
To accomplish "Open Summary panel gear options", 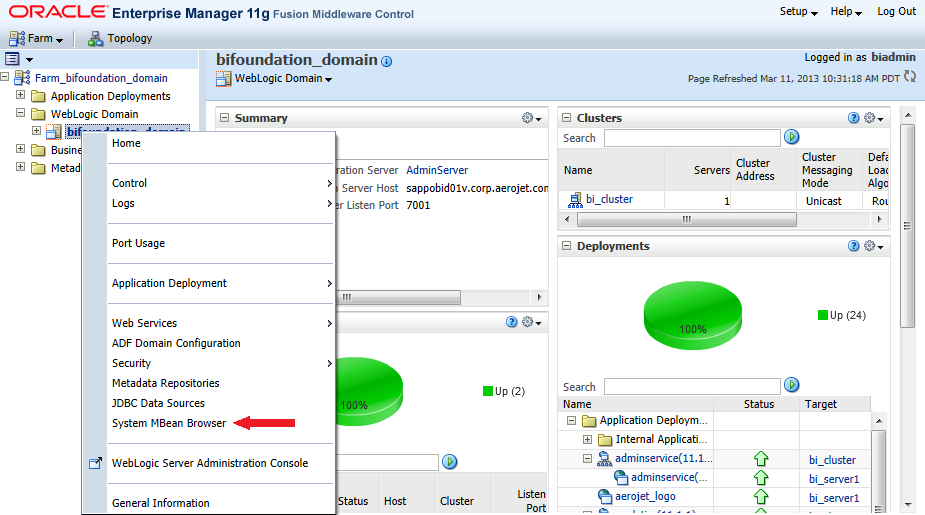I will pyautogui.click(x=531, y=118).
